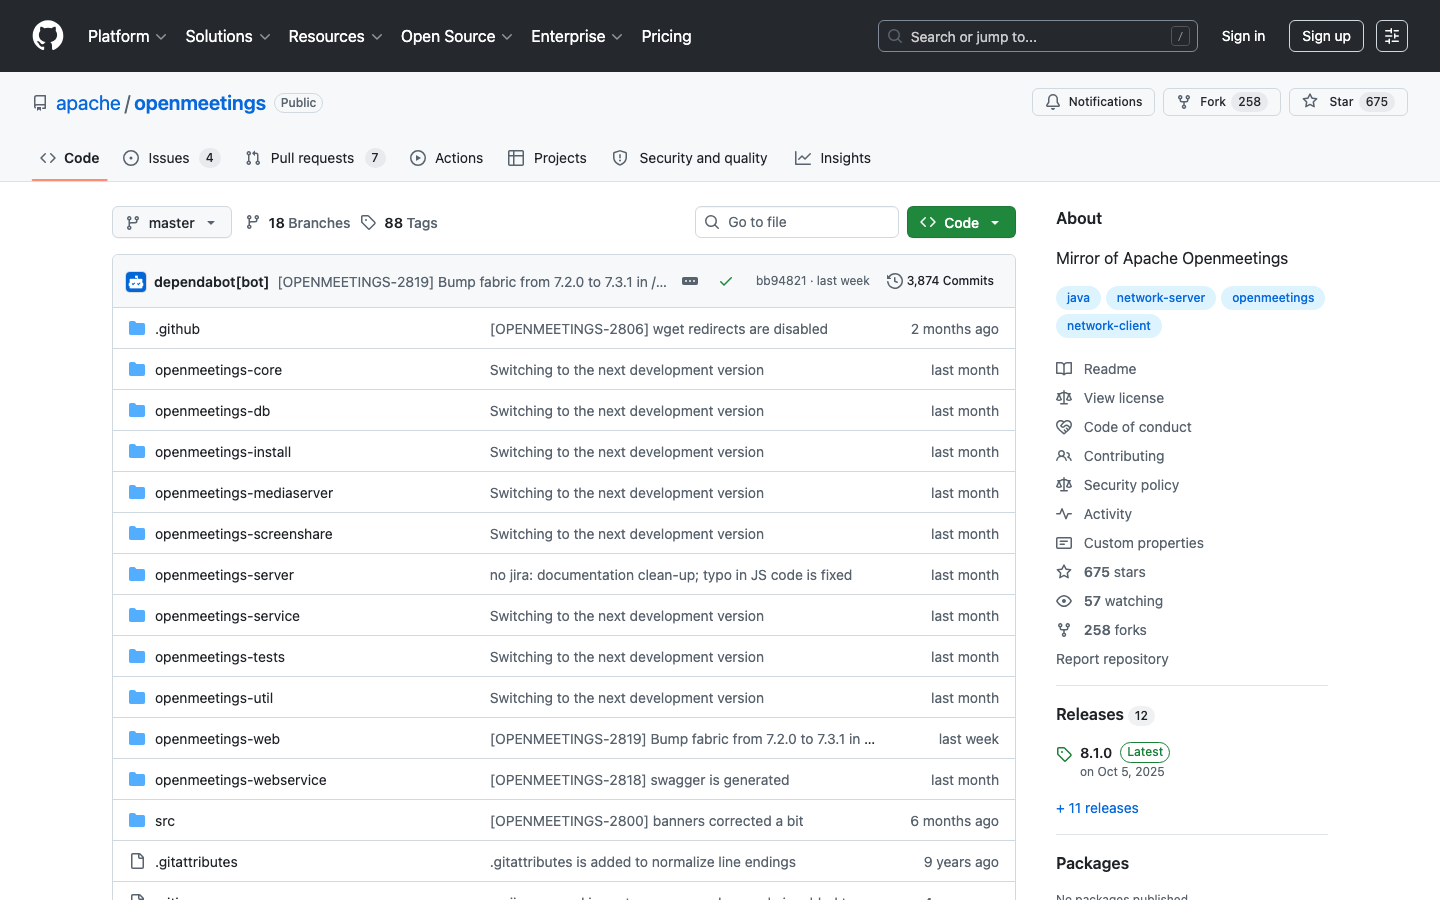This screenshot has width=1440, height=900.
Task: Click the star icon beside 675 stars
Action: 1064,572
